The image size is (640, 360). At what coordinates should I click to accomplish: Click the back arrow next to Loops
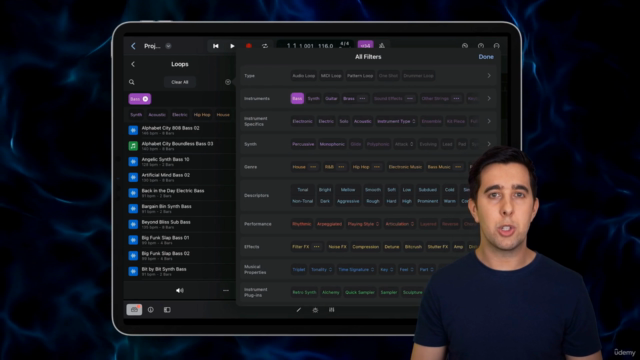133,64
